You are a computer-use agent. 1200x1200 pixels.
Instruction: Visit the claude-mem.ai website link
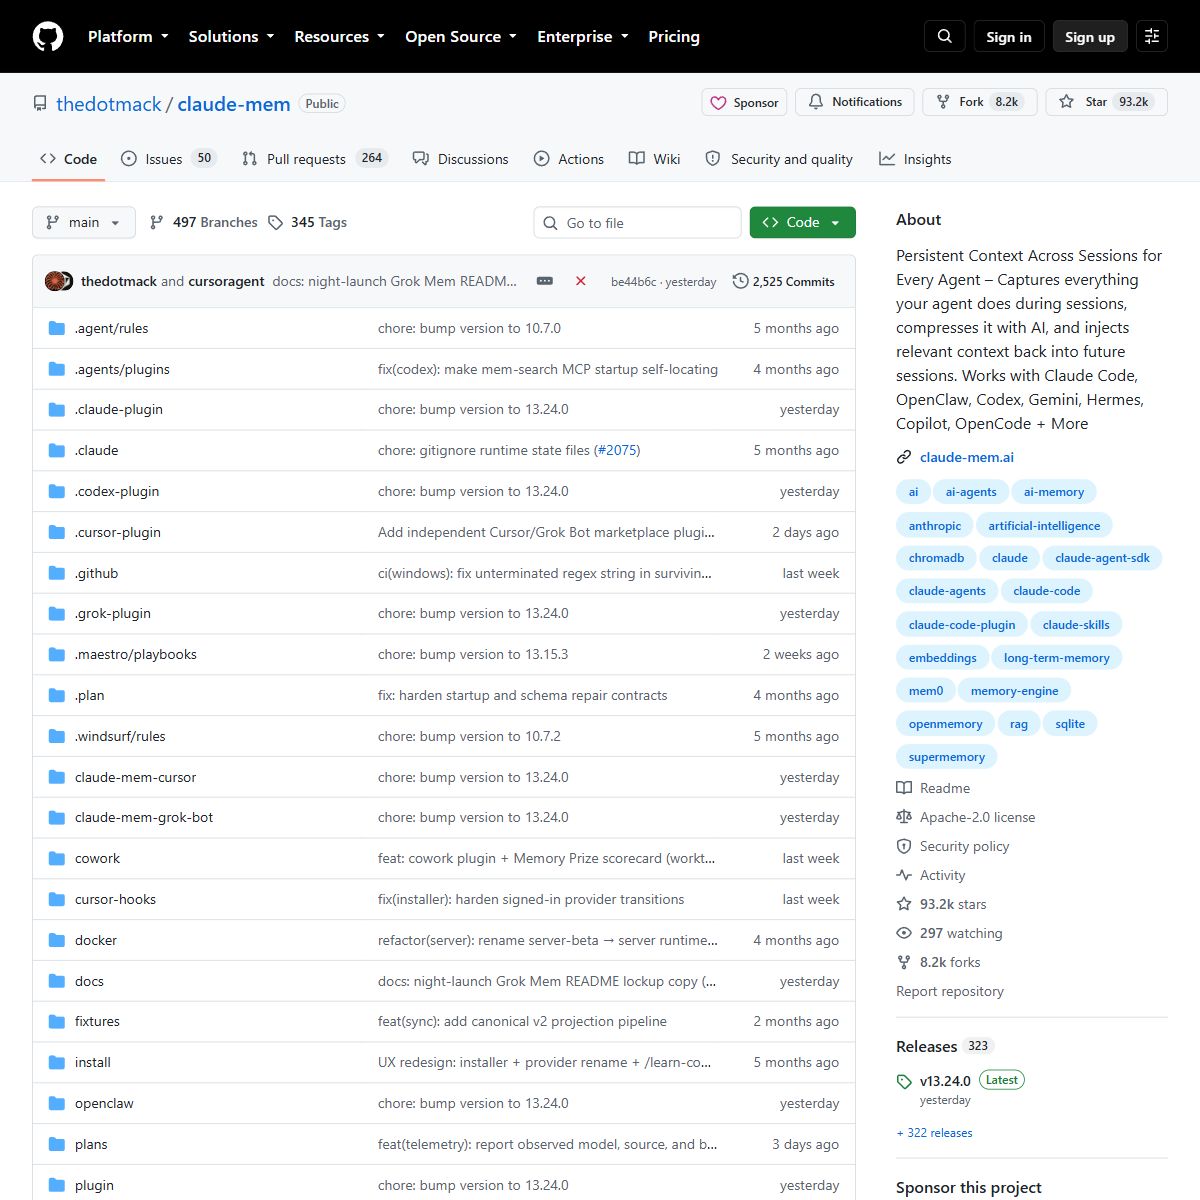tap(967, 457)
